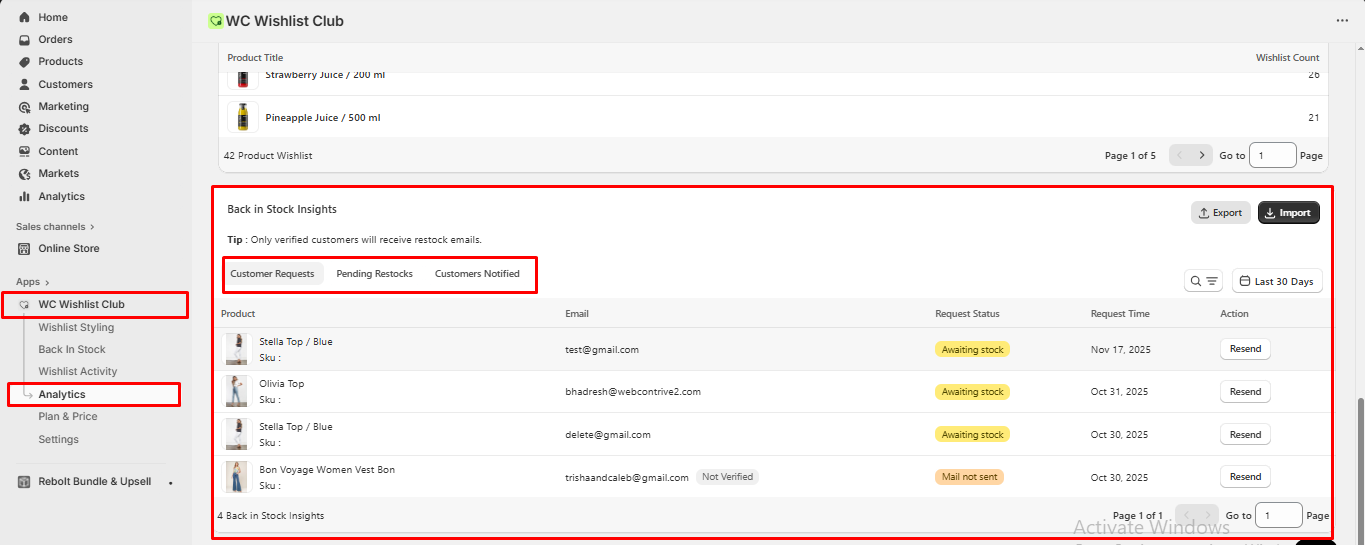Click the Pineapple Juice product thumbnail

pos(242,117)
